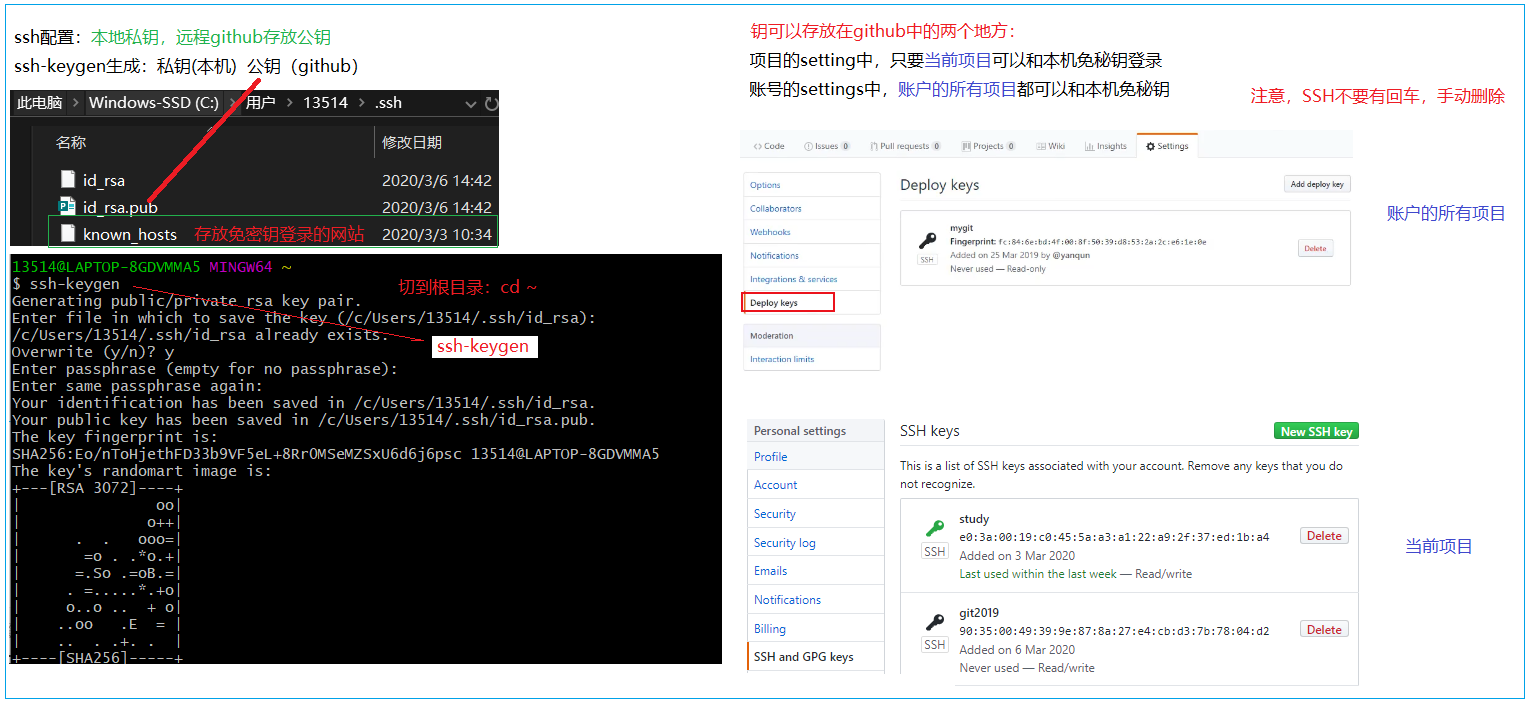Click the id_rsa.pub Publisher file icon
Screen dimensions: 1527x703
pyautogui.click(x=67, y=207)
